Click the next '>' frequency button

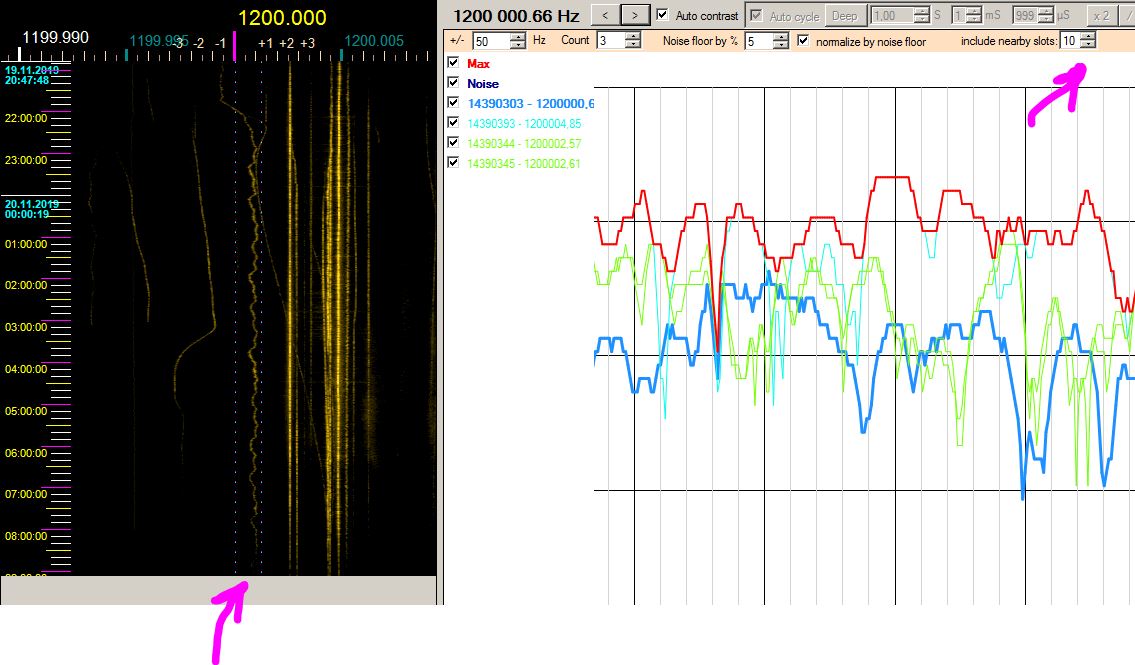(x=635, y=15)
